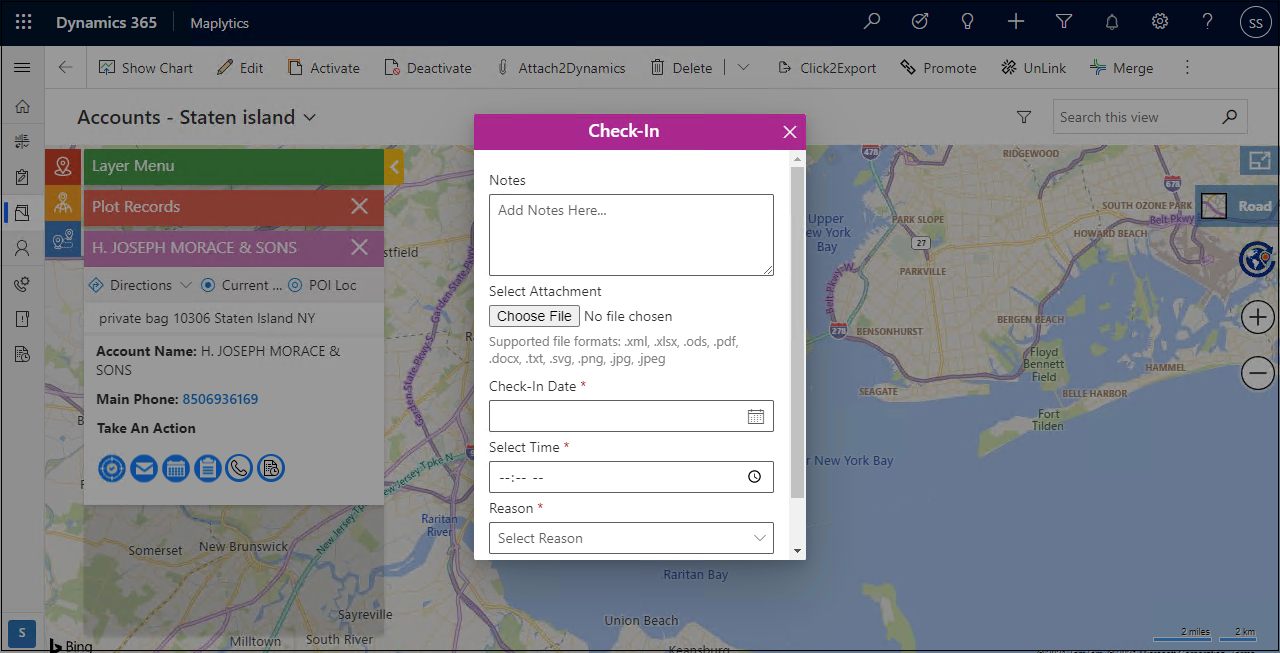This screenshot has height=653, width=1280.
Task: Open the contacts person sidebar icon
Action: coord(22,247)
